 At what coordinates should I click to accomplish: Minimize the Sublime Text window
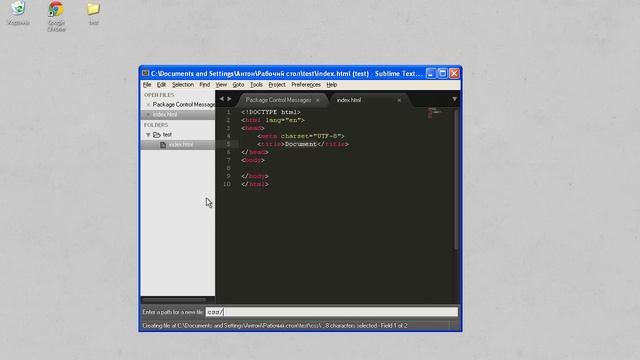(x=431, y=73)
